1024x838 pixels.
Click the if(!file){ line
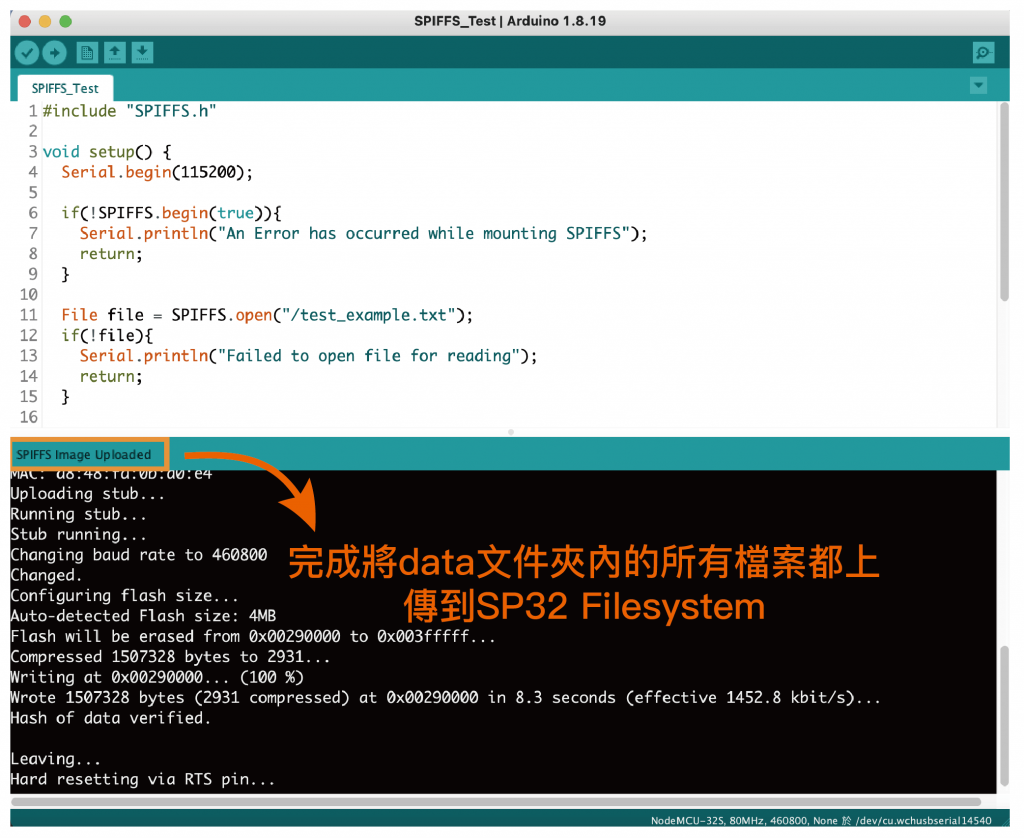[x=107, y=335]
